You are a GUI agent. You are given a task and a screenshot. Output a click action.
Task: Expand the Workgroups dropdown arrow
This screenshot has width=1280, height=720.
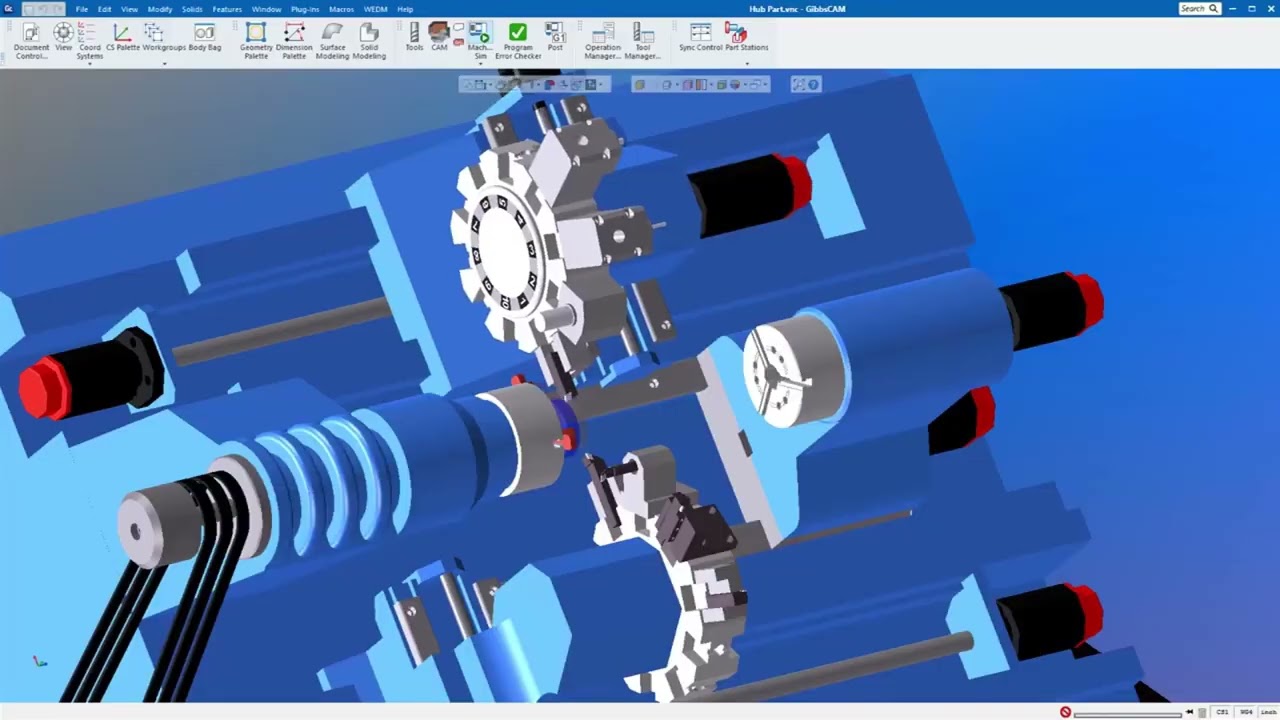coord(164,65)
